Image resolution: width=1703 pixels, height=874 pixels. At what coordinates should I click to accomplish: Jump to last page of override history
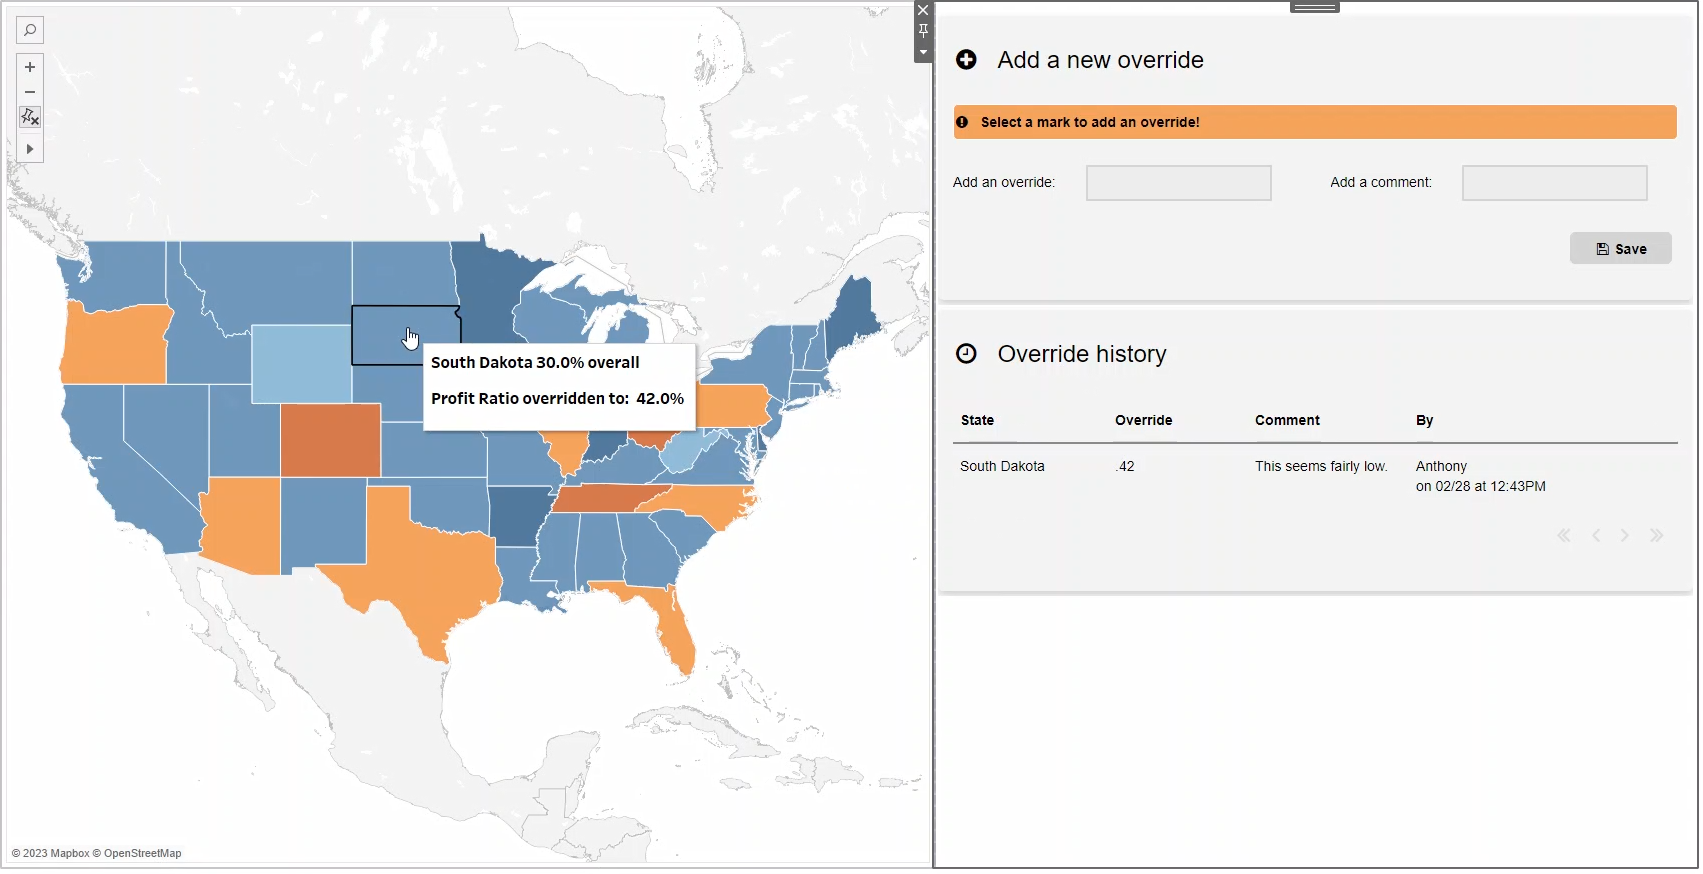click(1657, 535)
